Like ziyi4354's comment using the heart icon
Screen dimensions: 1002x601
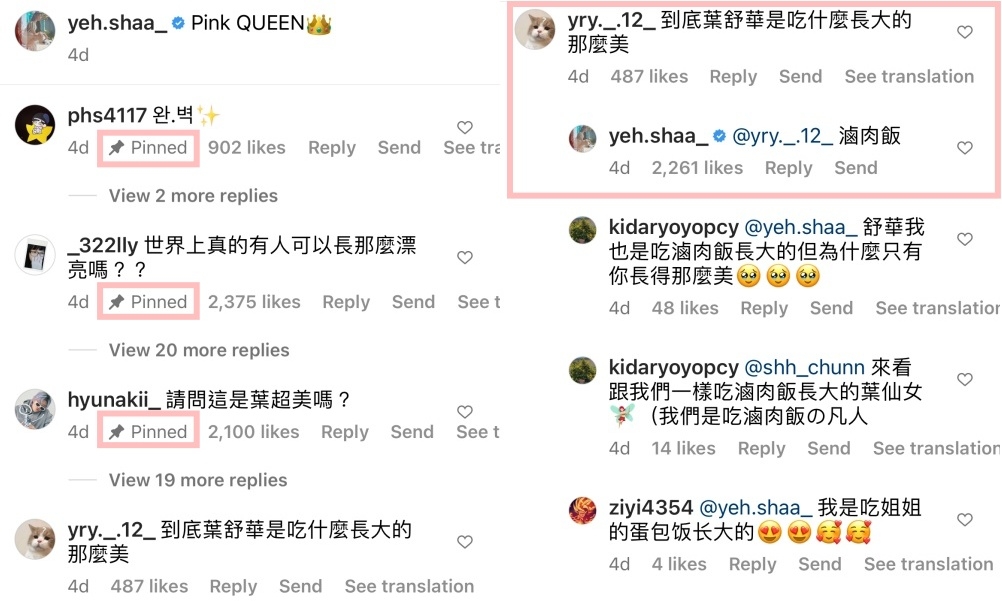point(964,519)
